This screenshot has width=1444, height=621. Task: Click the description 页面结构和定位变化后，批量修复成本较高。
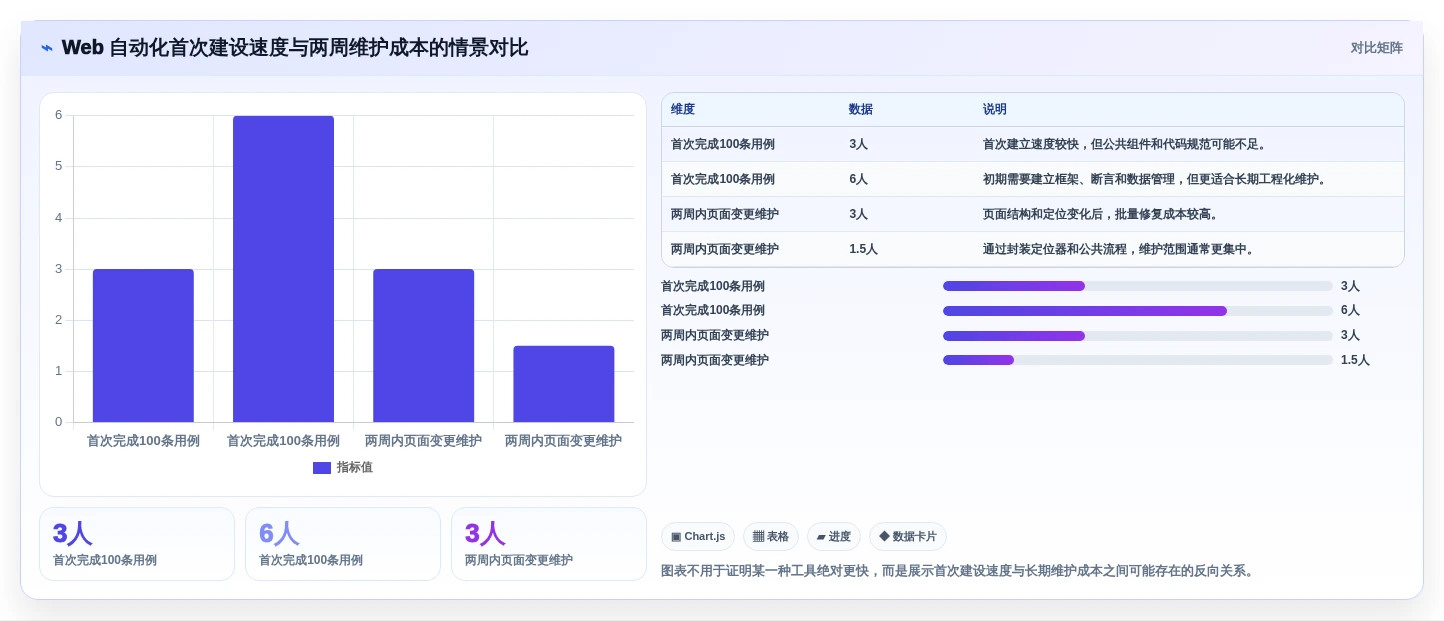coord(1102,215)
